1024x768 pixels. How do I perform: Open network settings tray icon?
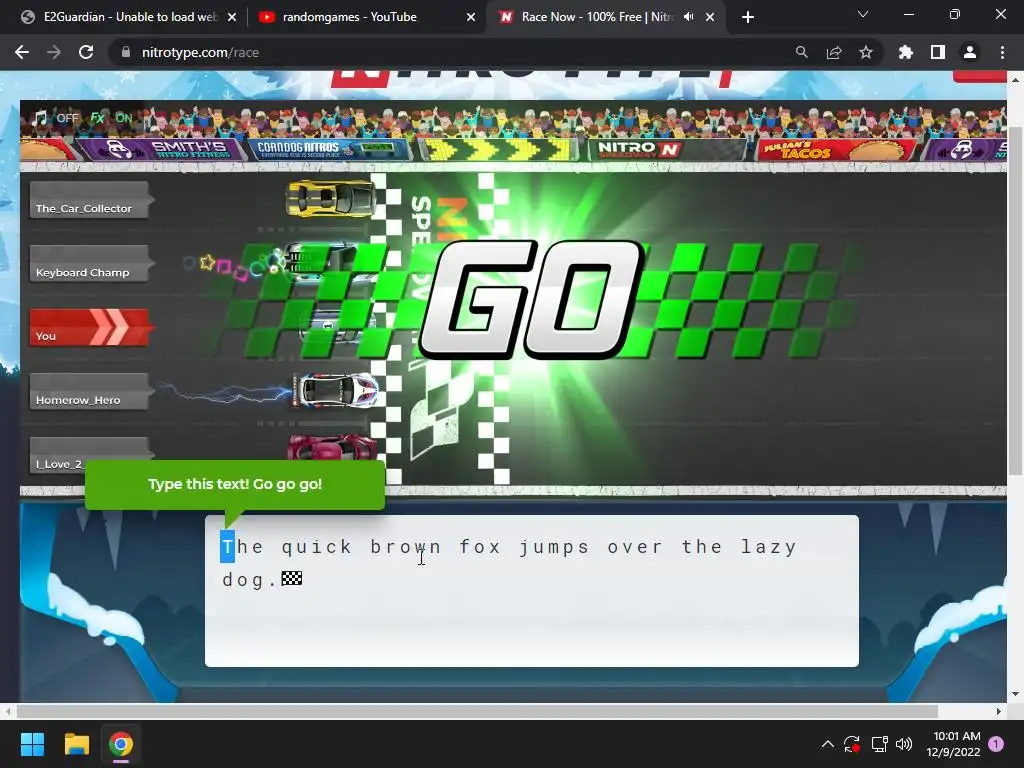coord(879,744)
